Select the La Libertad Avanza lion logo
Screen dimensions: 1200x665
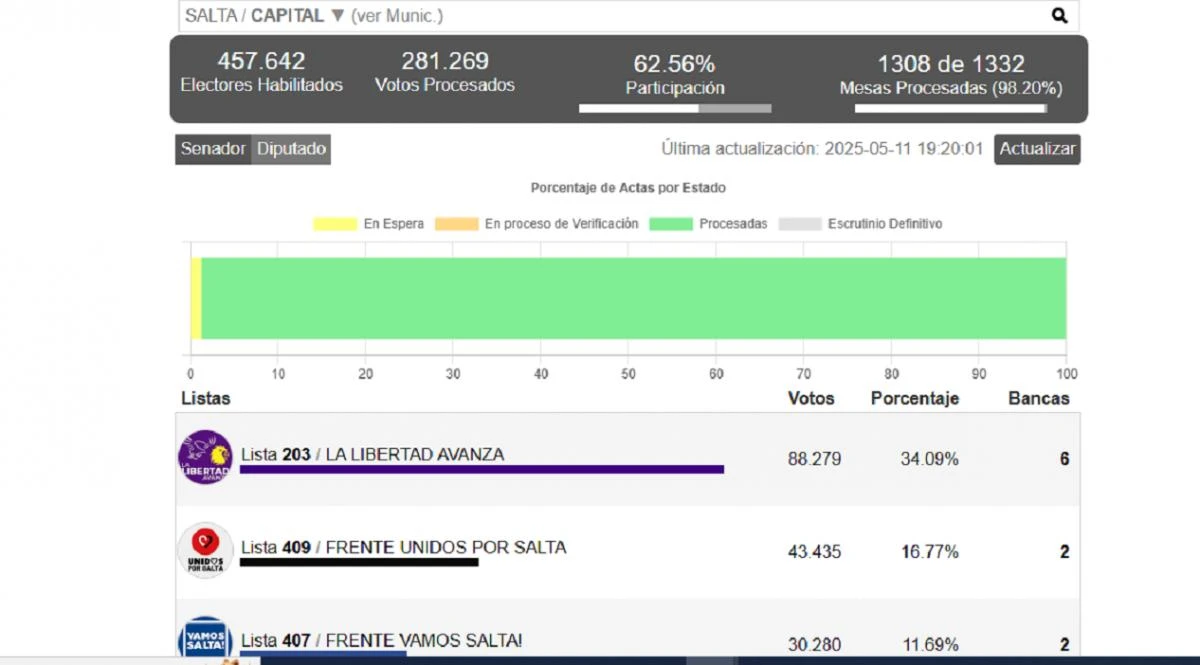pyautogui.click(x=204, y=457)
